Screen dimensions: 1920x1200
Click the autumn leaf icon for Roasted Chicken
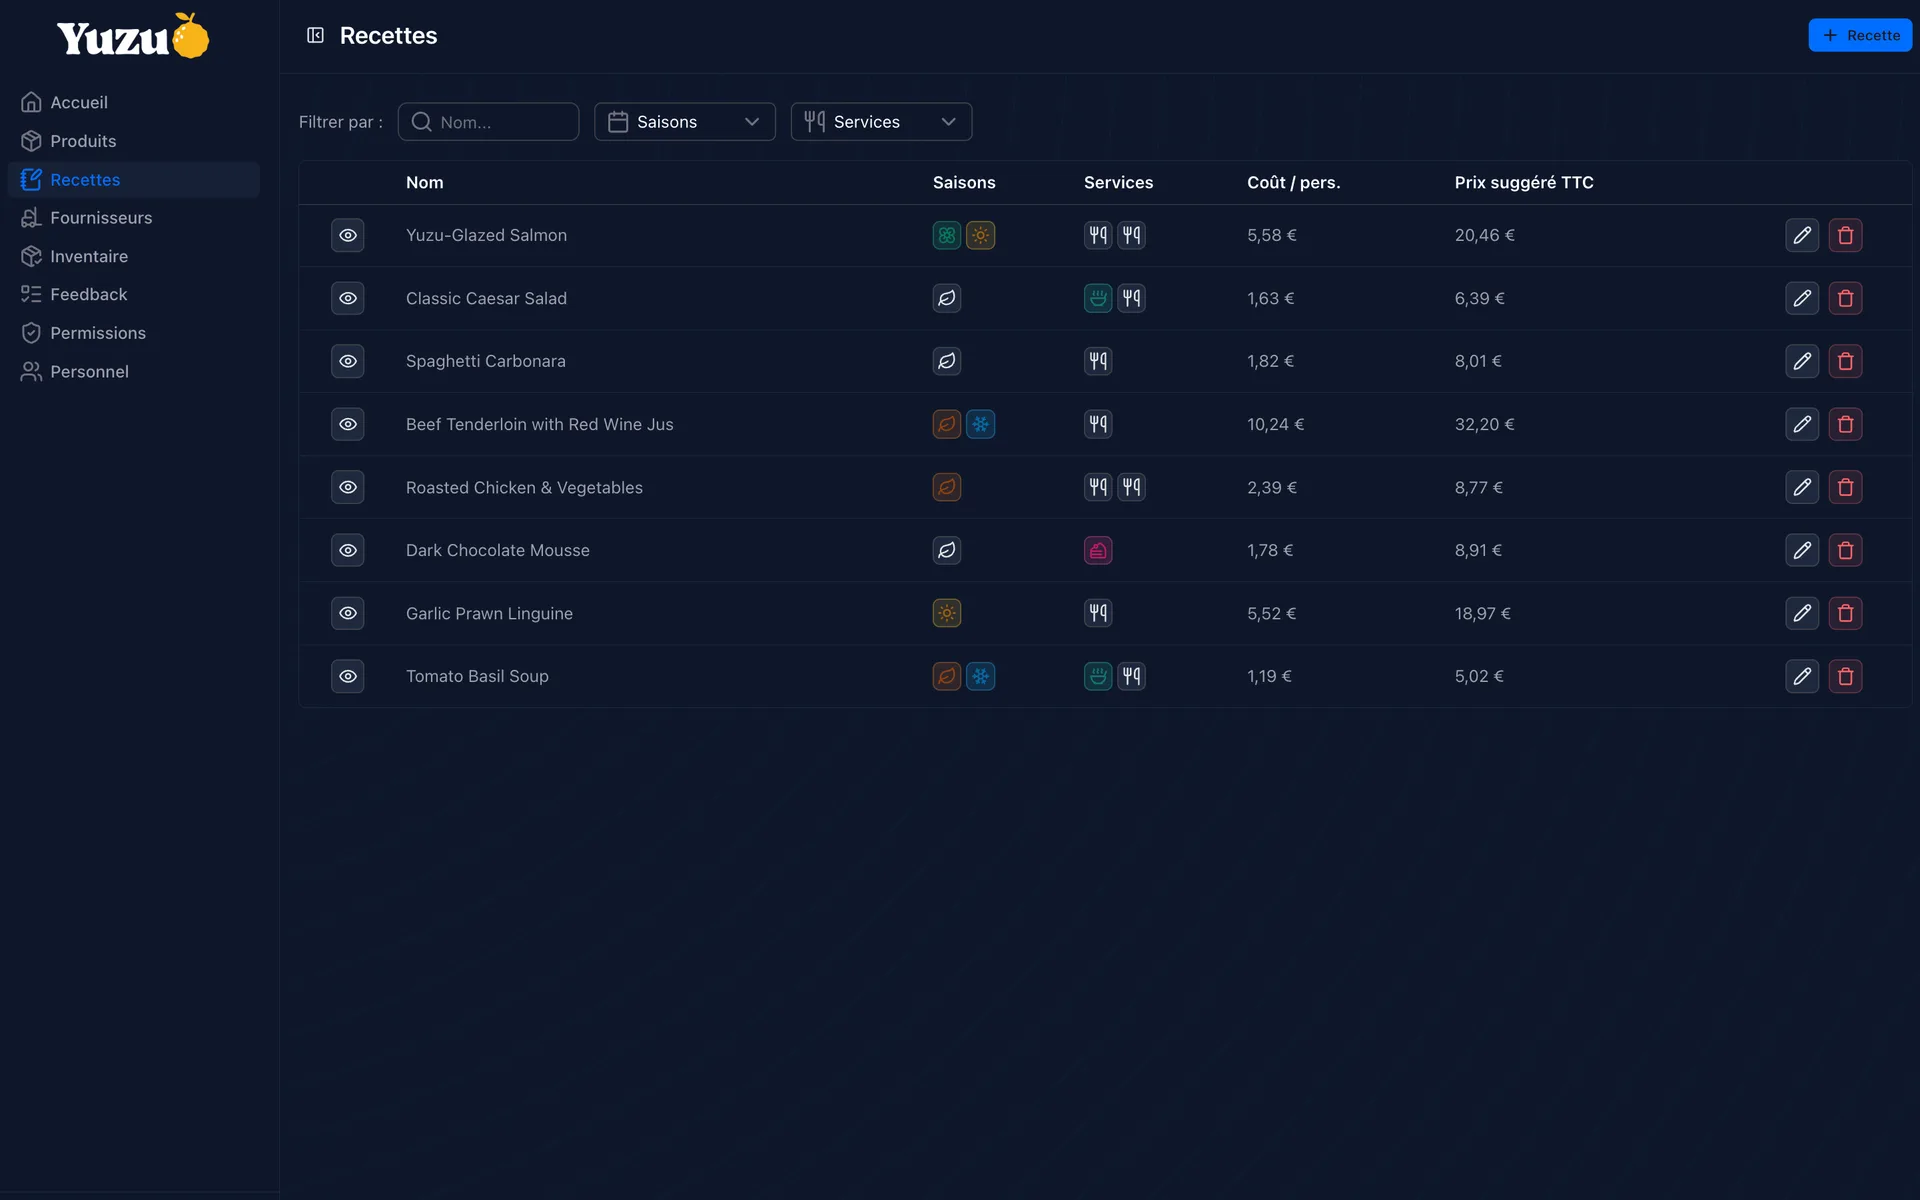[947, 487]
